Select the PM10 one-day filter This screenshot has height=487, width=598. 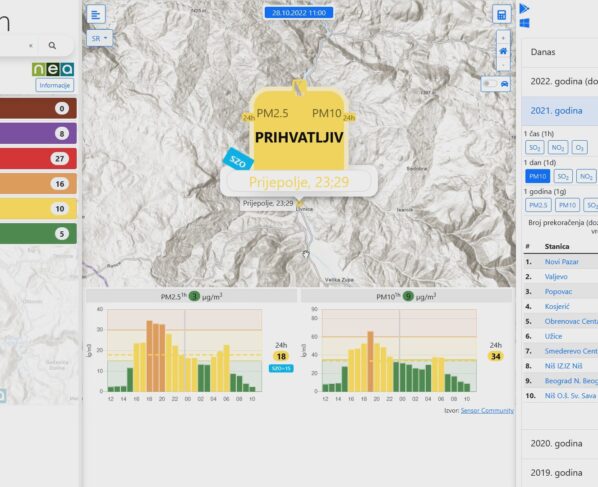(x=537, y=176)
